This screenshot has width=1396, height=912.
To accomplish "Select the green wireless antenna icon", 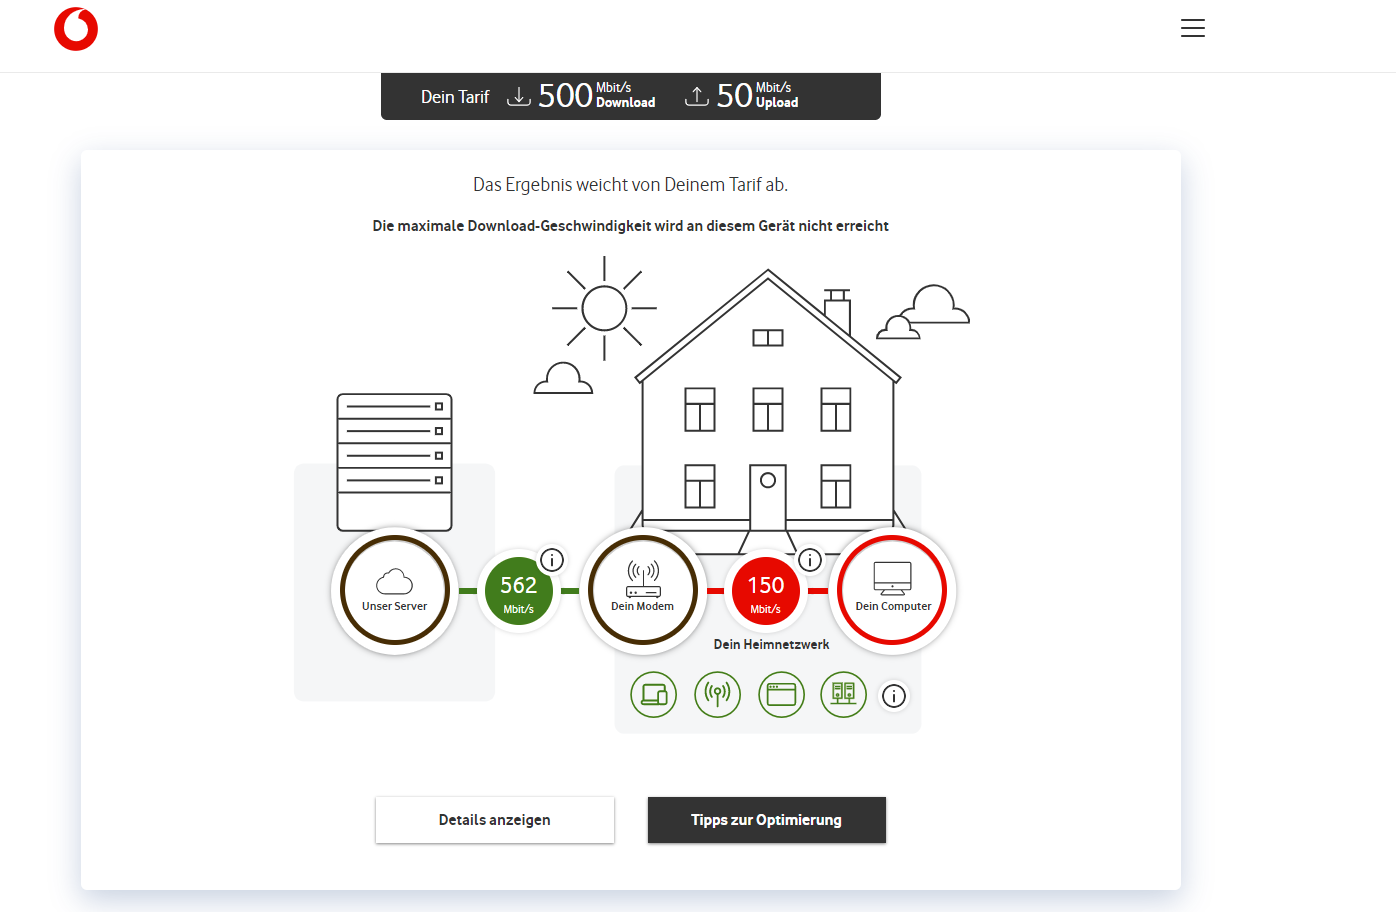I will [717, 694].
